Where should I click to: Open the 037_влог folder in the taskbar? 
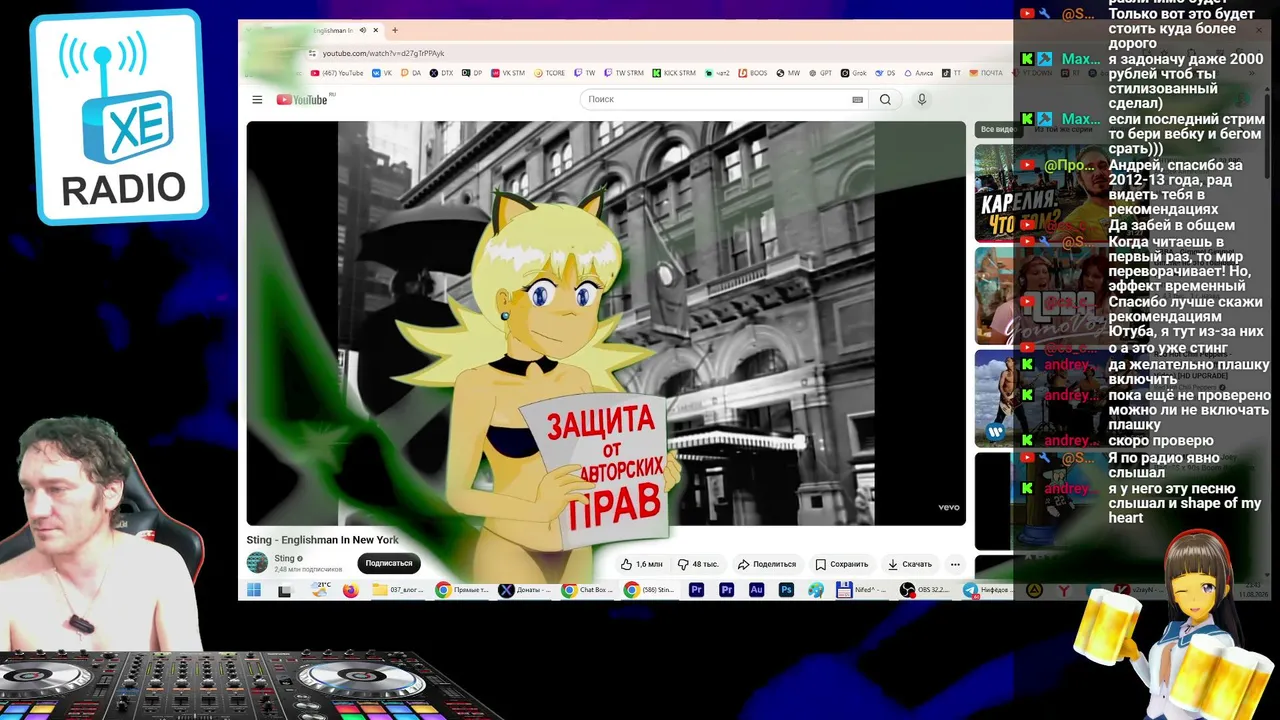[x=399, y=590]
